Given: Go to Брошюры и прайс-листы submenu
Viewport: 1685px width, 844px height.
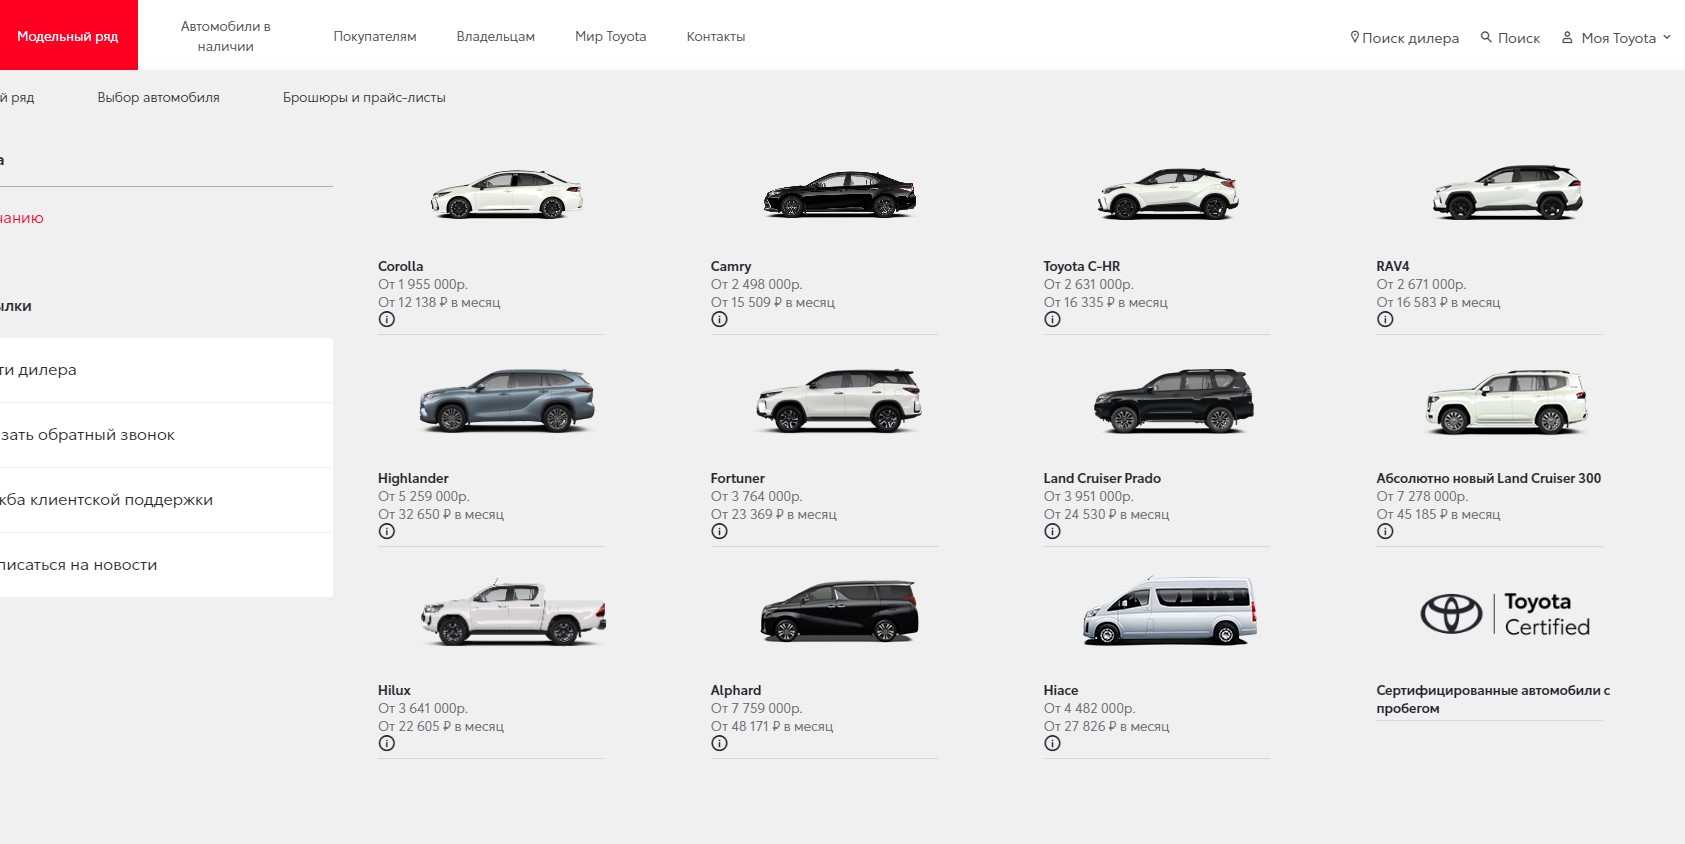Looking at the screenshot, I should (364, 97).
